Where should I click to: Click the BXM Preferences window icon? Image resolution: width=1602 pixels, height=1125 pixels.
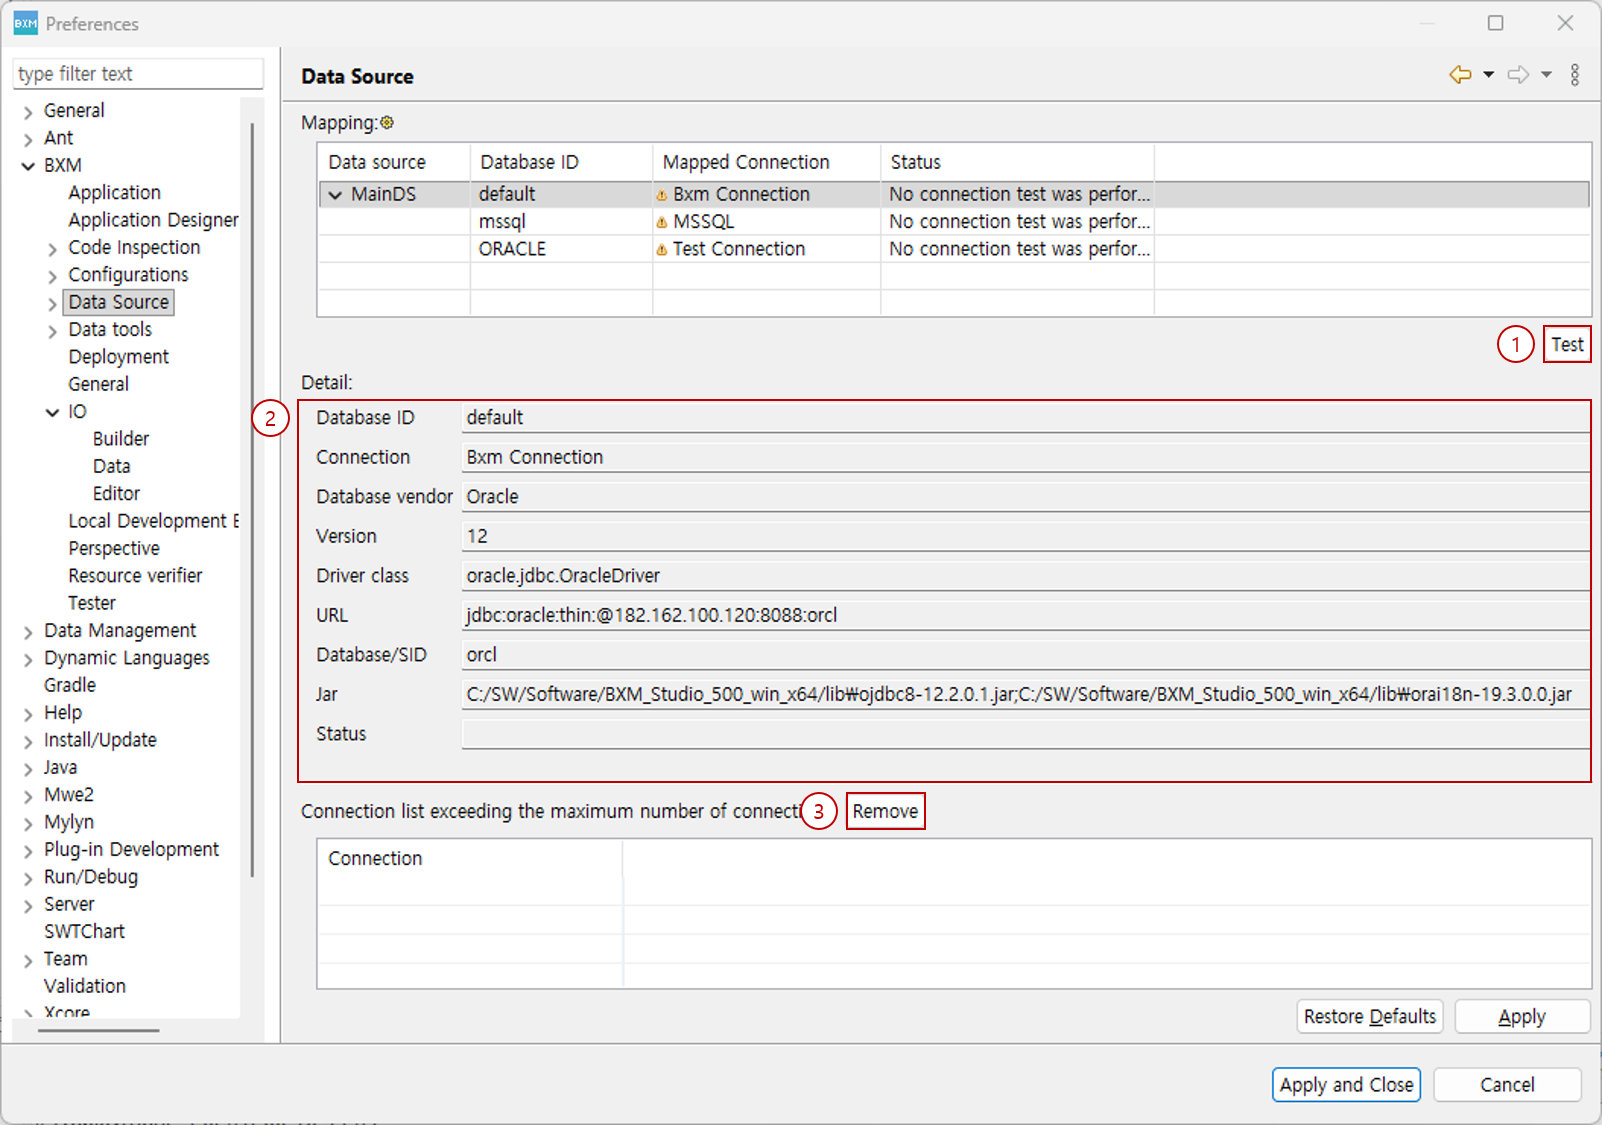point(25,23)
